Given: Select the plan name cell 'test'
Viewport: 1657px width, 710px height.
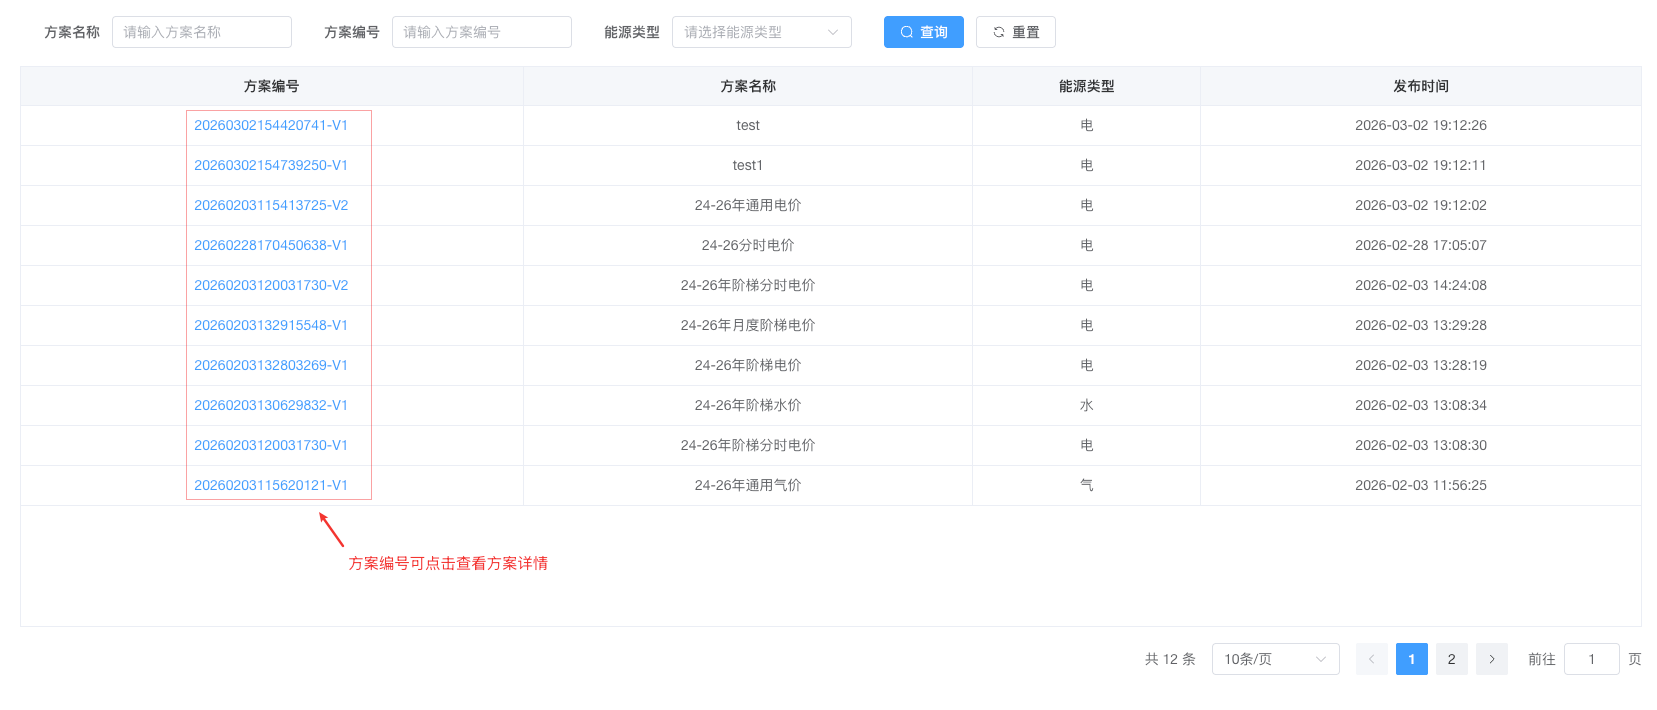Looking at the screenshot, I should (748, 125).
